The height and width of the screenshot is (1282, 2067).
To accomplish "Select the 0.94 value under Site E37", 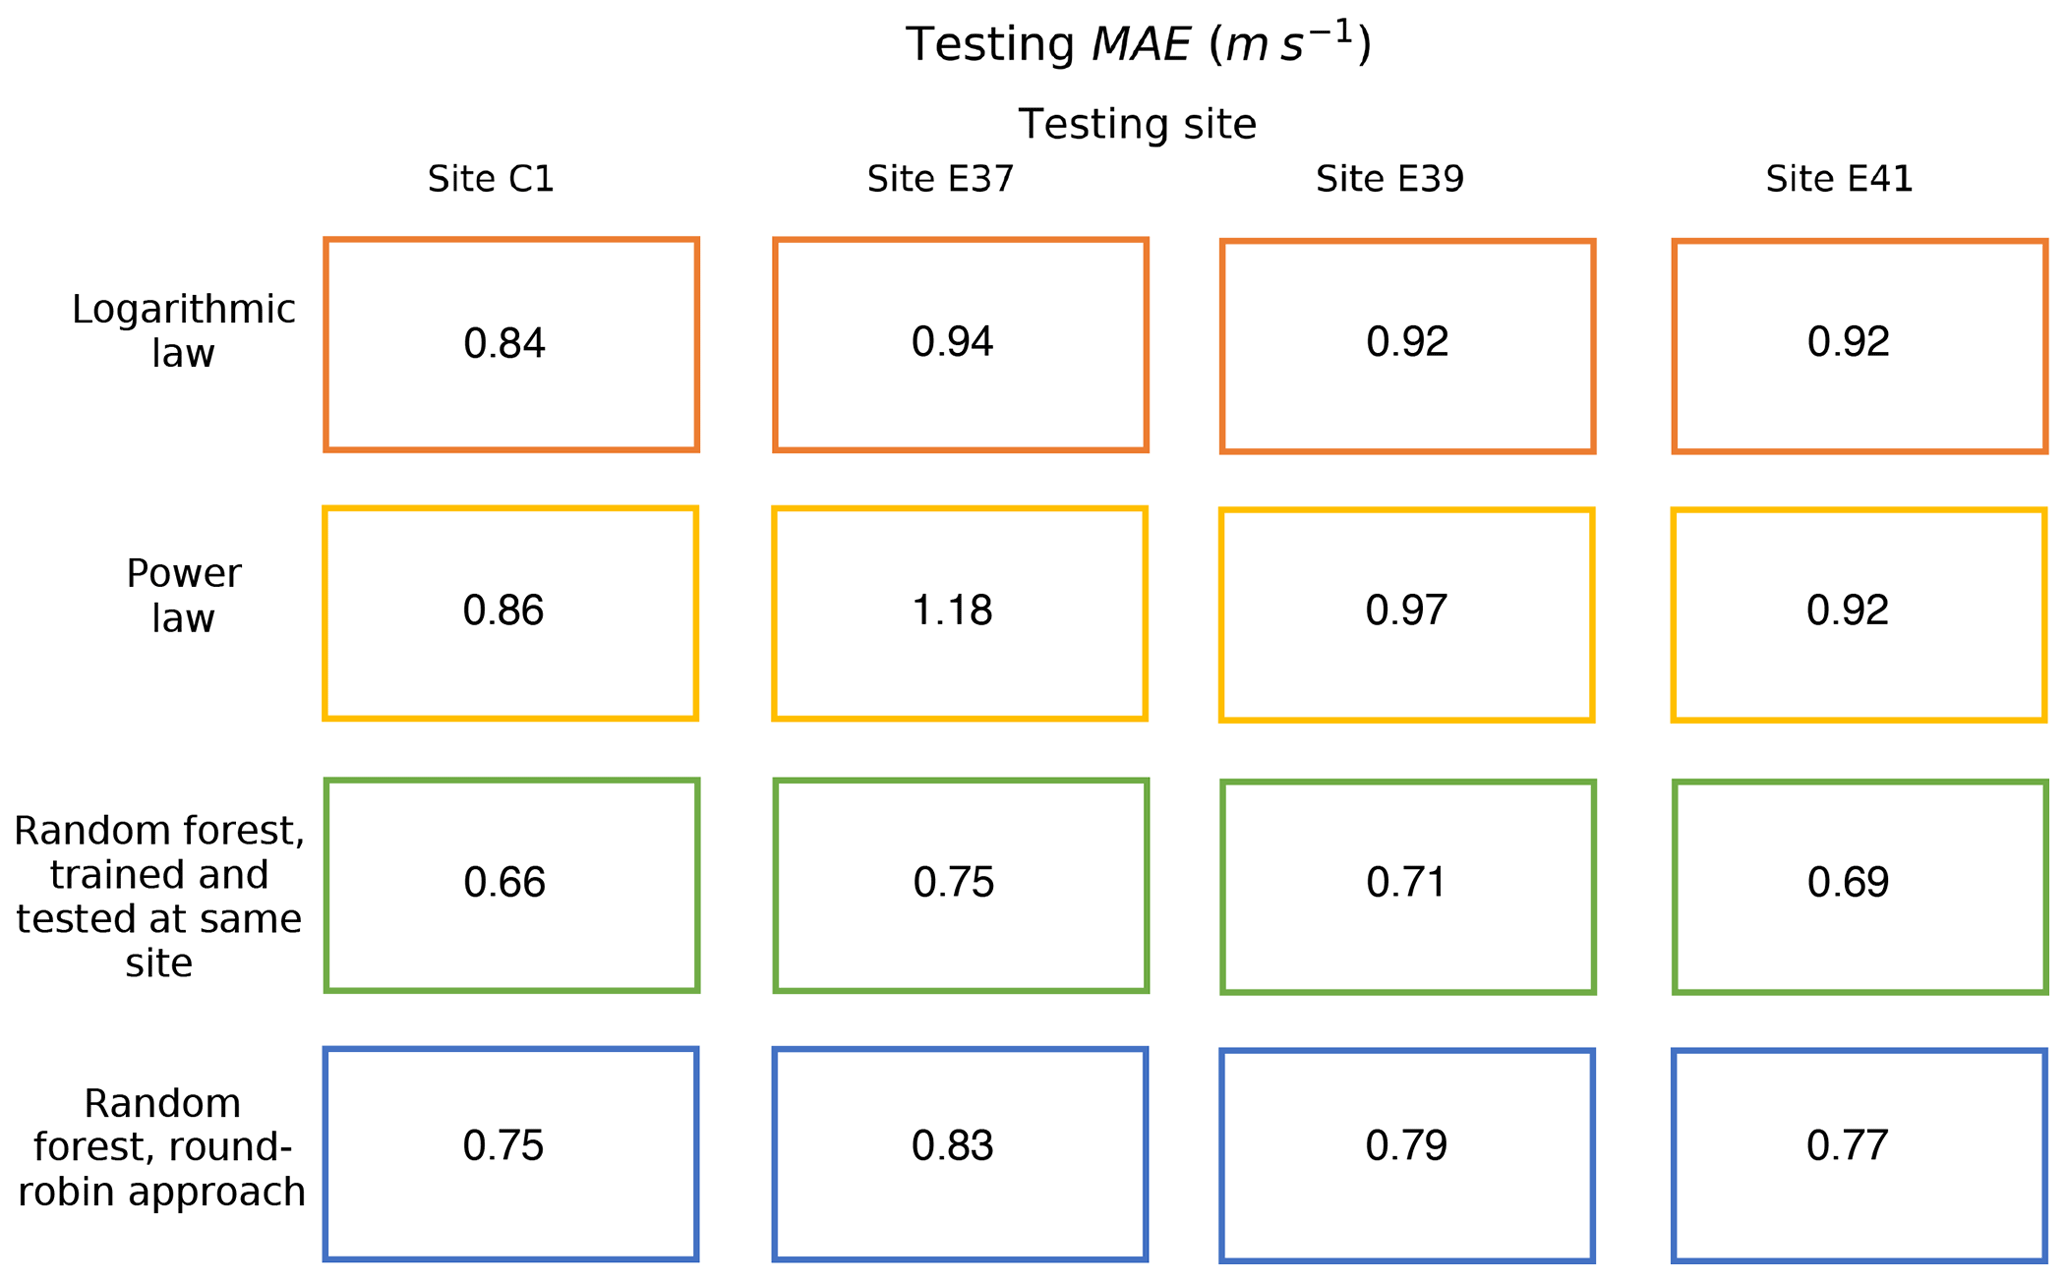I will click(952, 342).
